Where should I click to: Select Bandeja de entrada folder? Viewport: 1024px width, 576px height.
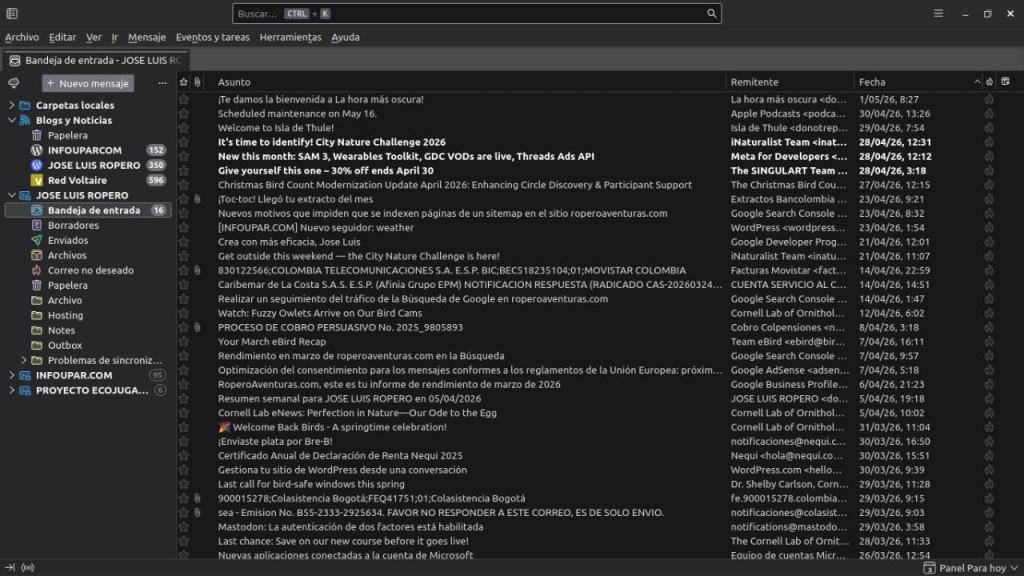click(x=88, y=210)
